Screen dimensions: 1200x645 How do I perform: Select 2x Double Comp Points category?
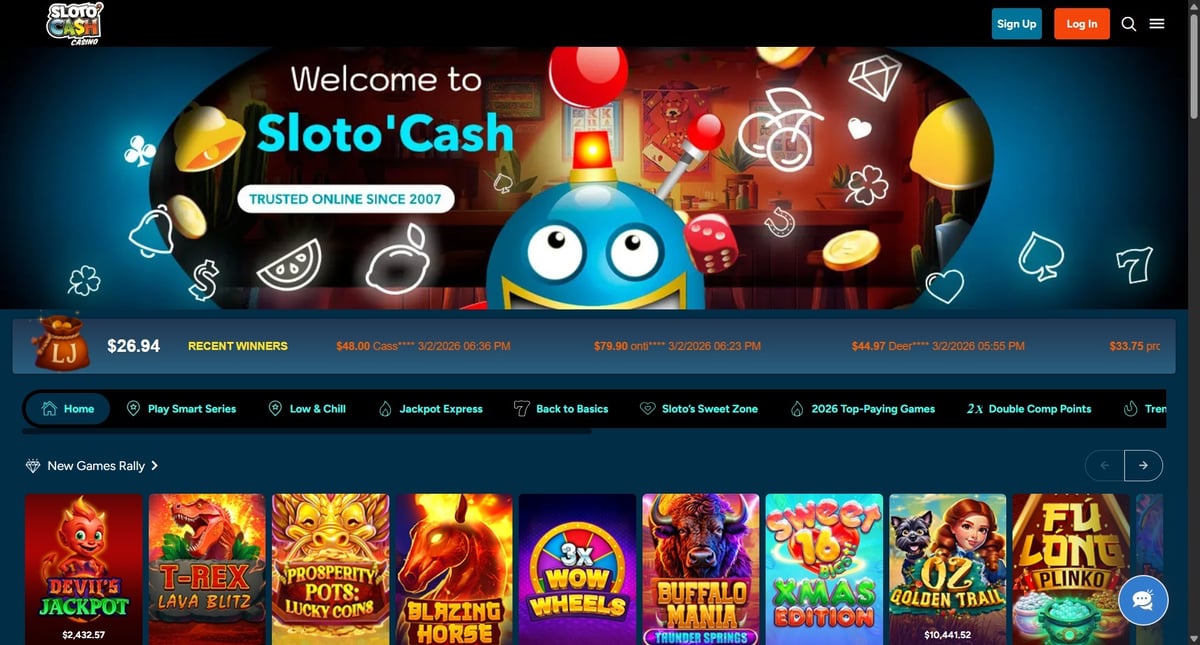[x=1029, y=409]
